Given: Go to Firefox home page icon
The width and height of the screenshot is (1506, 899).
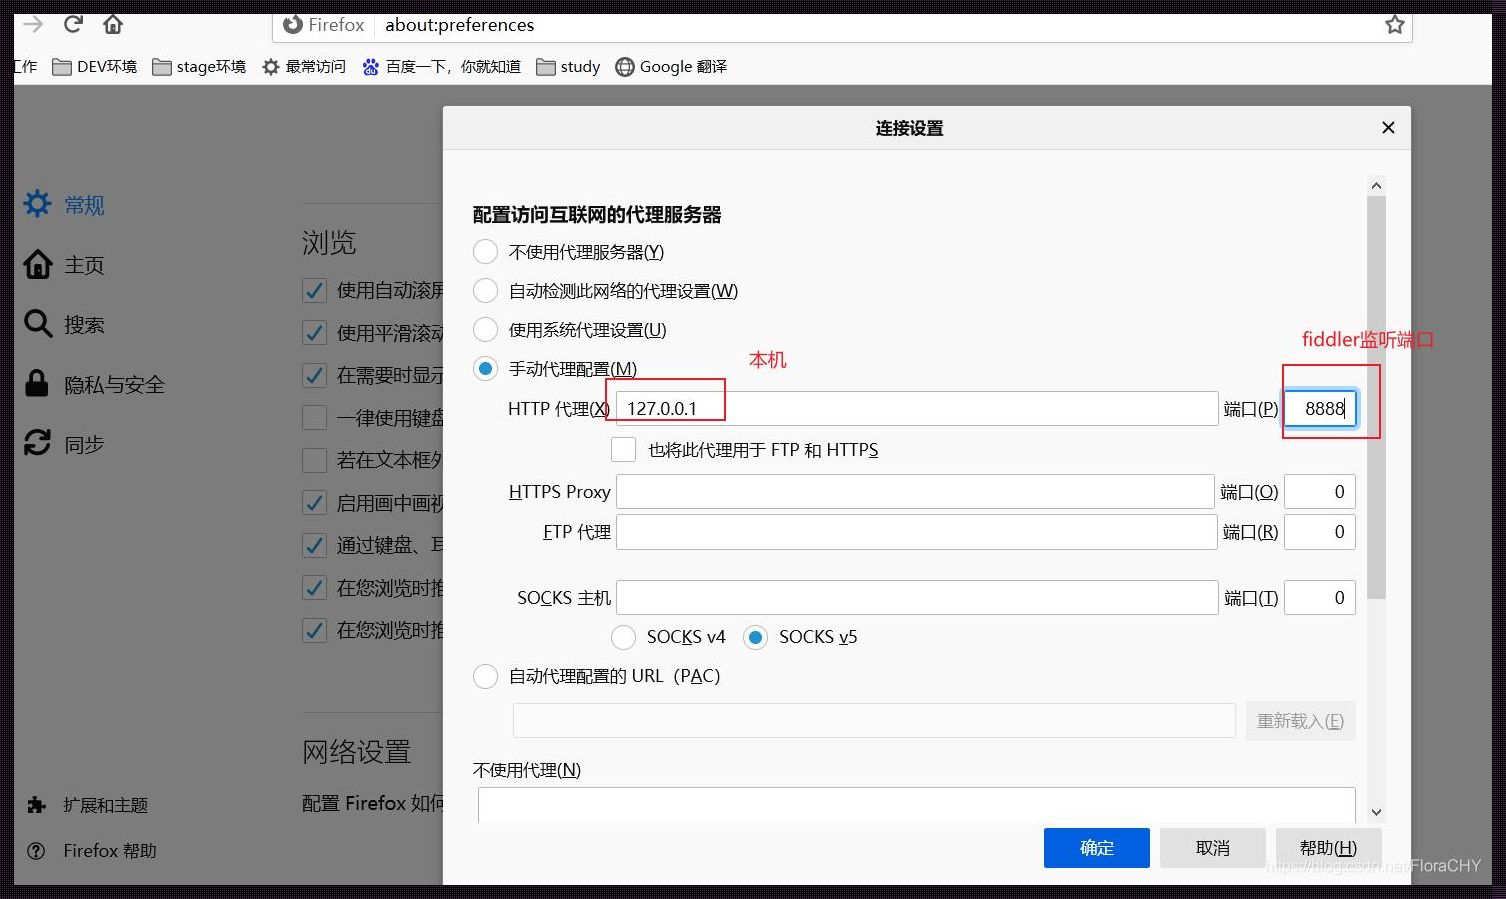Looking at the screenshot, I should (113, 24).
